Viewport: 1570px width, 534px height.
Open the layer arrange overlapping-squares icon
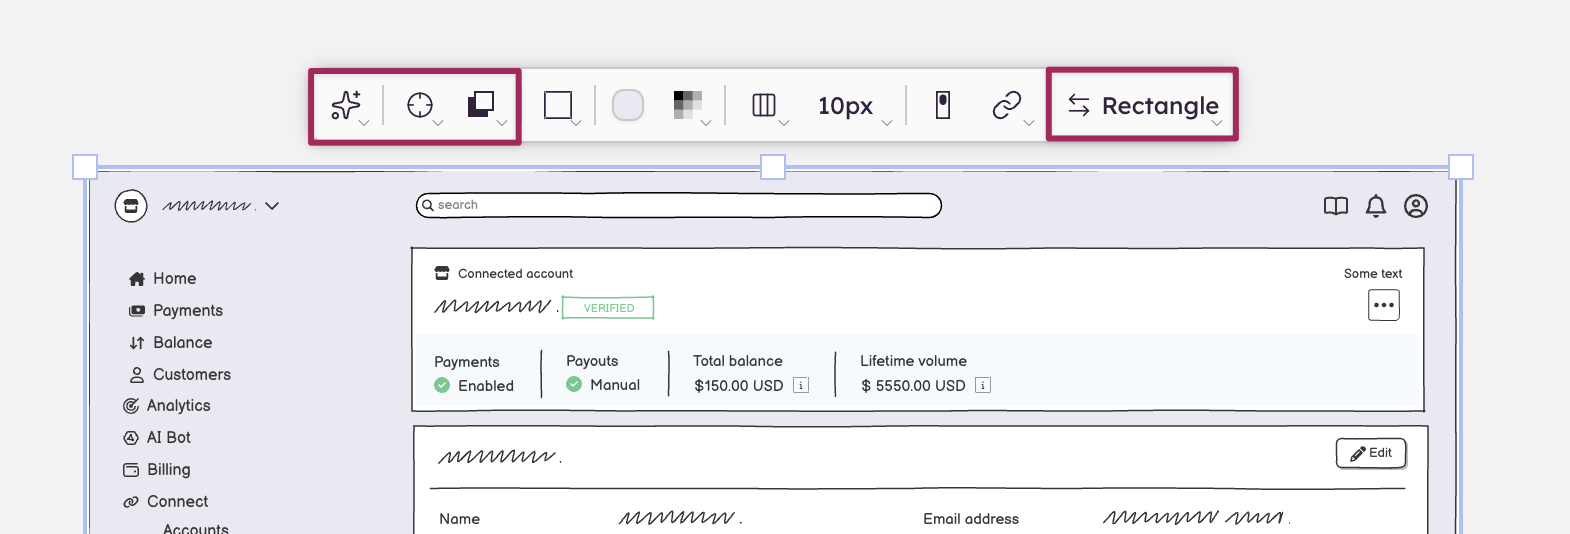[482, 104]
